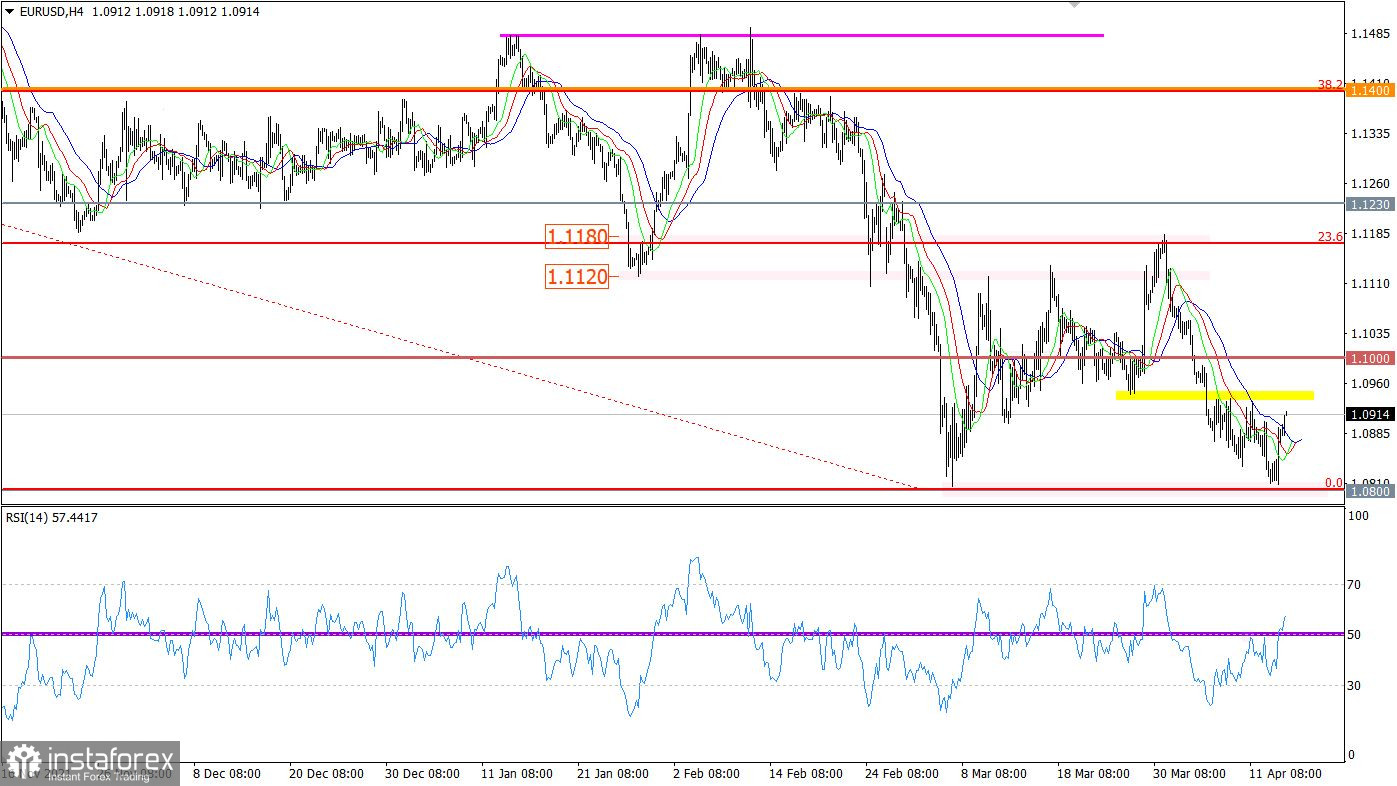Click the 24 Feb 08:00 date label
1397x786 pixels.
coord(901,774)
